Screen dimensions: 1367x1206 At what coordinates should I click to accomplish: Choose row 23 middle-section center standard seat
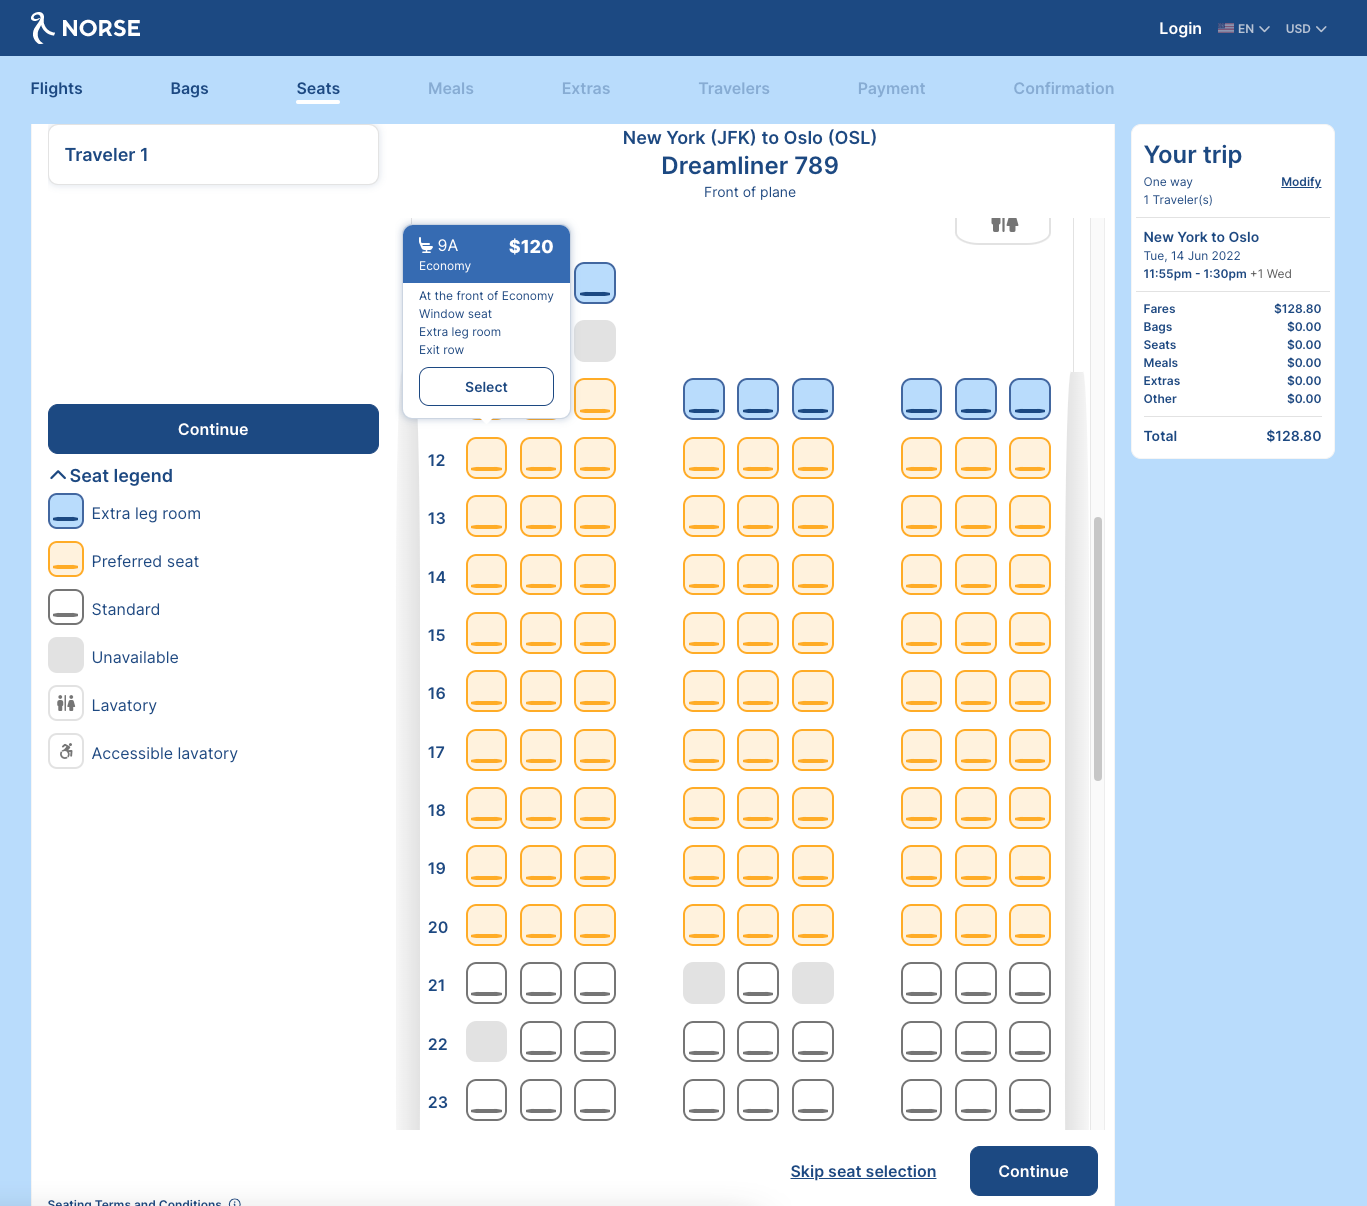point(758,1100)
